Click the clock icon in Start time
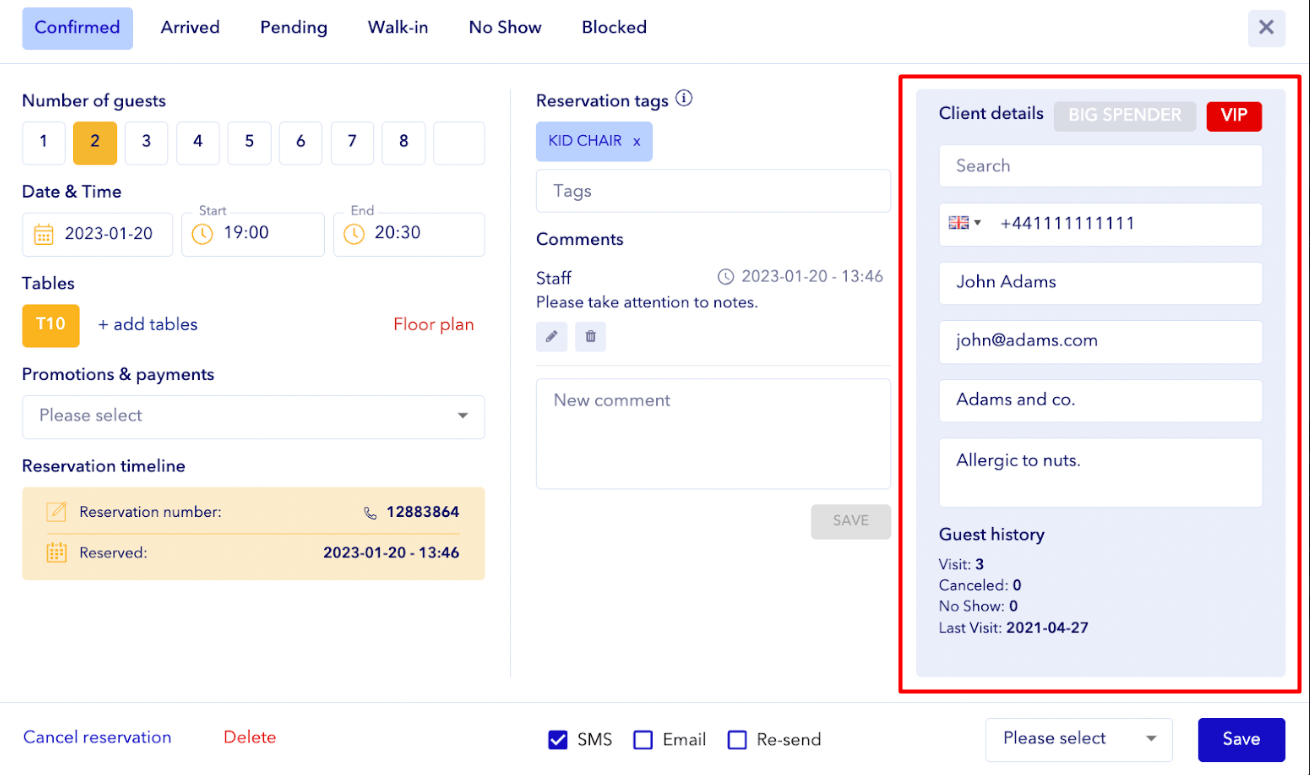 202,234
